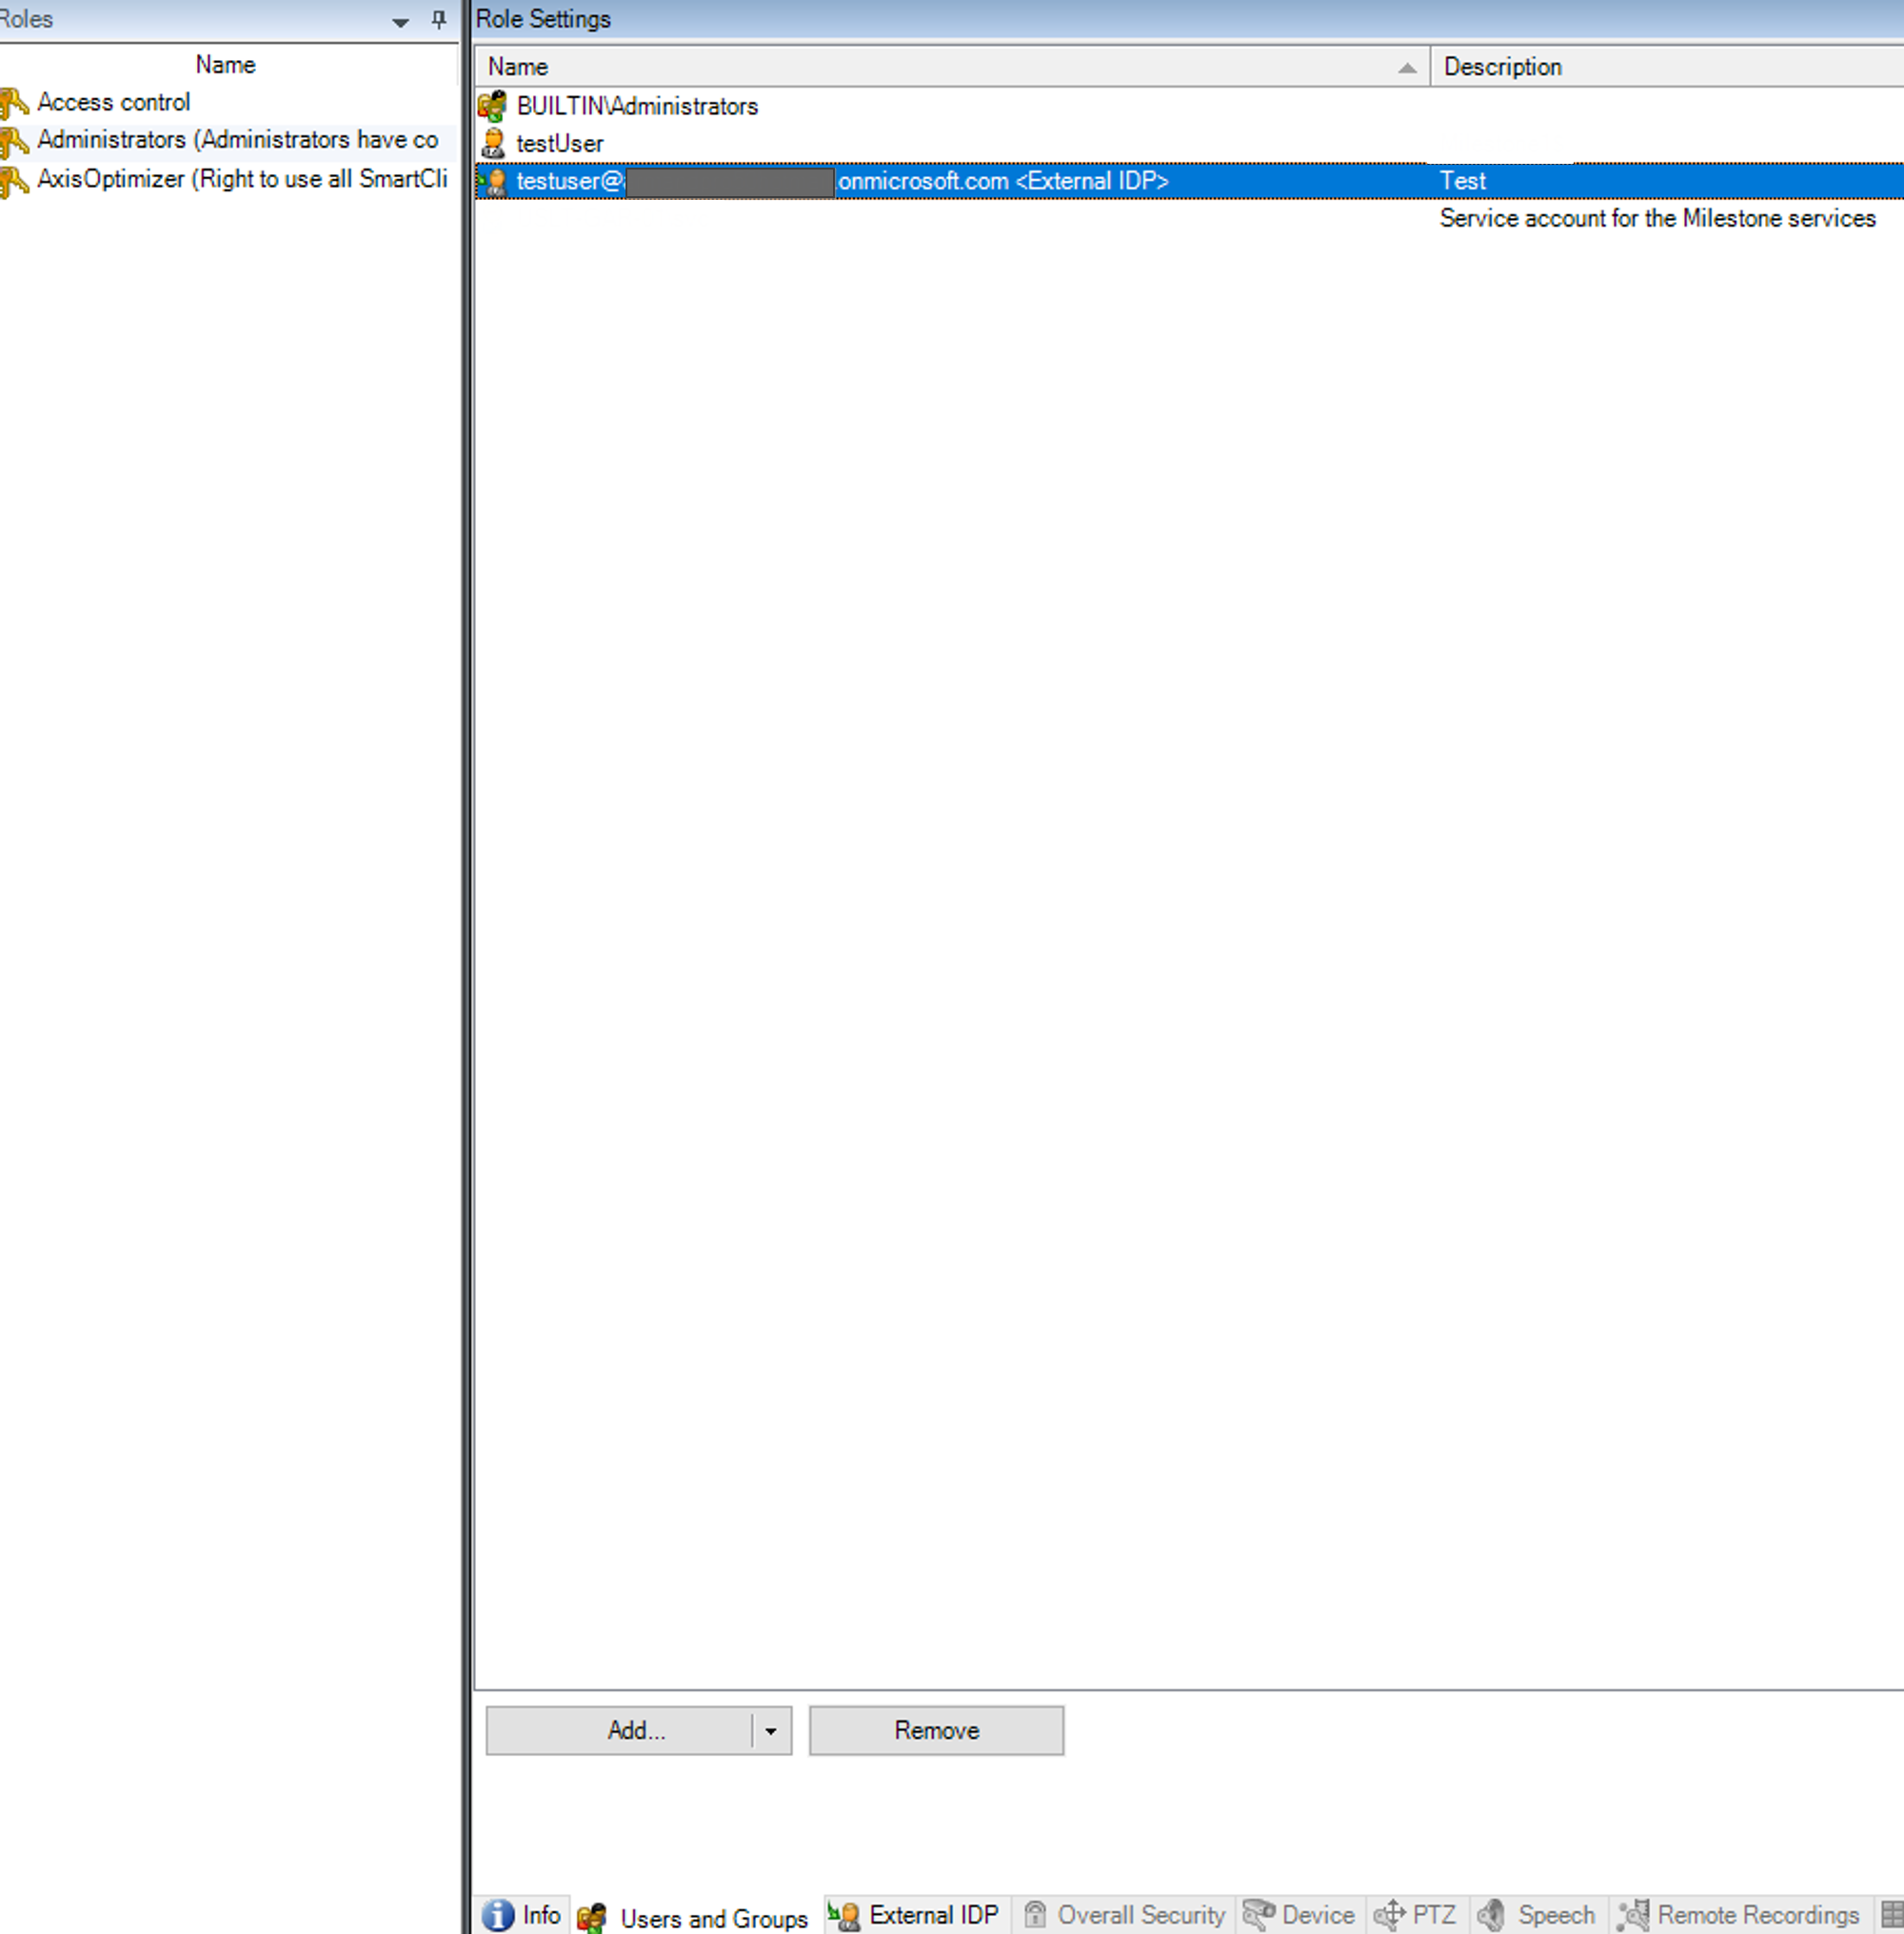Switch to the External IDP tab
Screen dimensions: 1904x1934
click(933, 1914)
